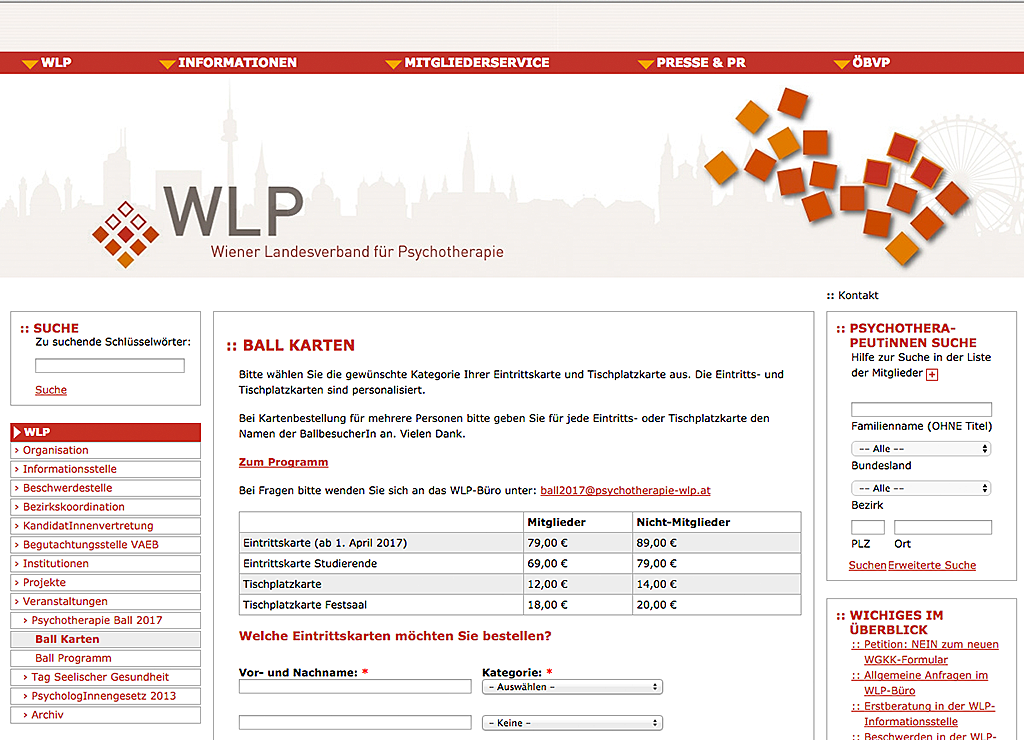Screen dimensions: 1024x740
Task: Click the 'Zum Programm' link
Action: (x=283, y=462)
